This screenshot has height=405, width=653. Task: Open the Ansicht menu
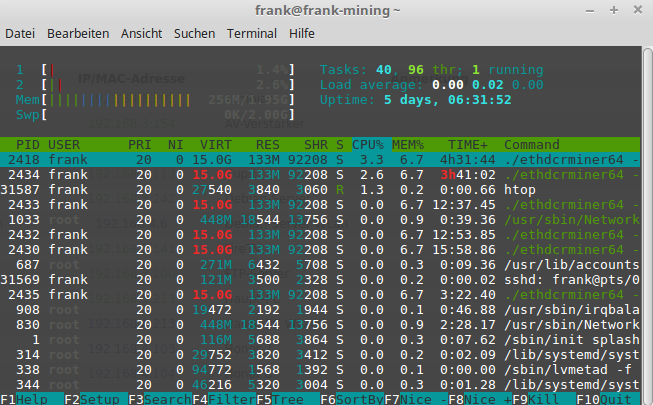141,33
